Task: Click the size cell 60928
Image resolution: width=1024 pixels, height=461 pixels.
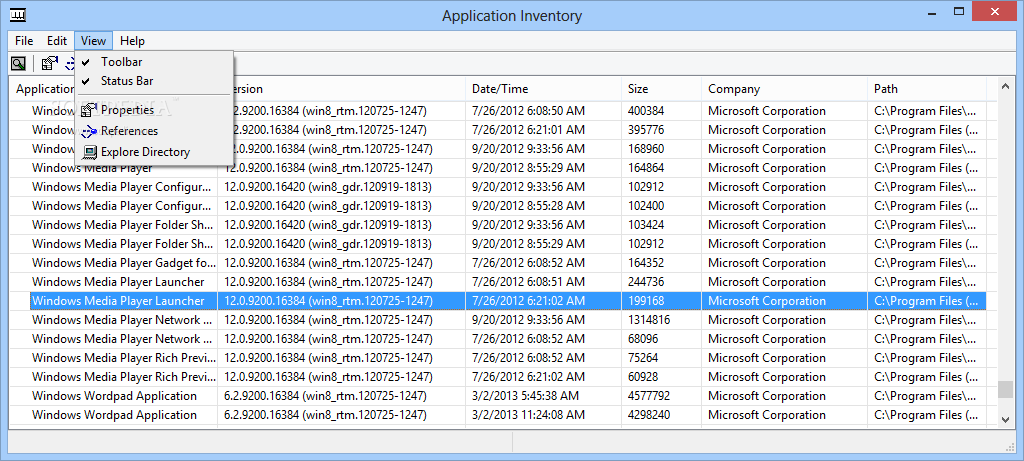Action: 643,377
